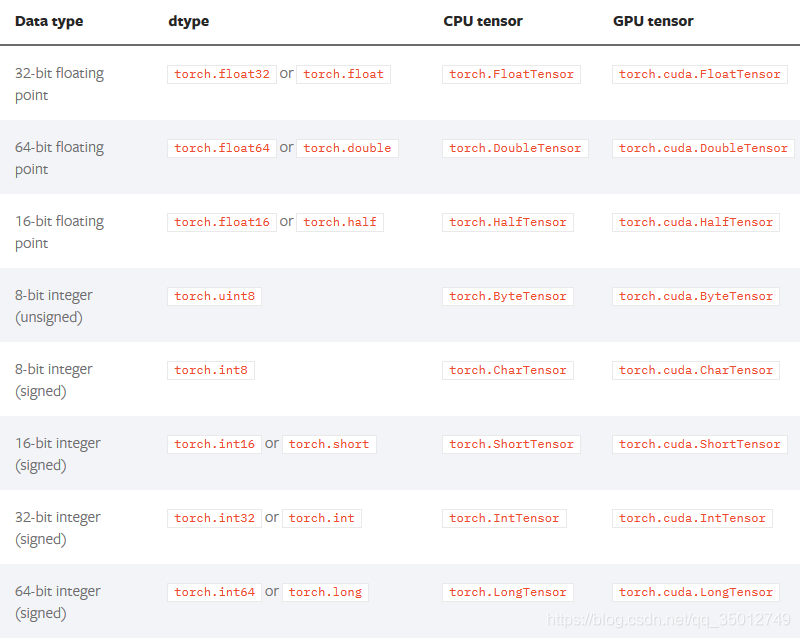Click the 'Data type' column header
This screenshot has height=638, width=800.
49,21
